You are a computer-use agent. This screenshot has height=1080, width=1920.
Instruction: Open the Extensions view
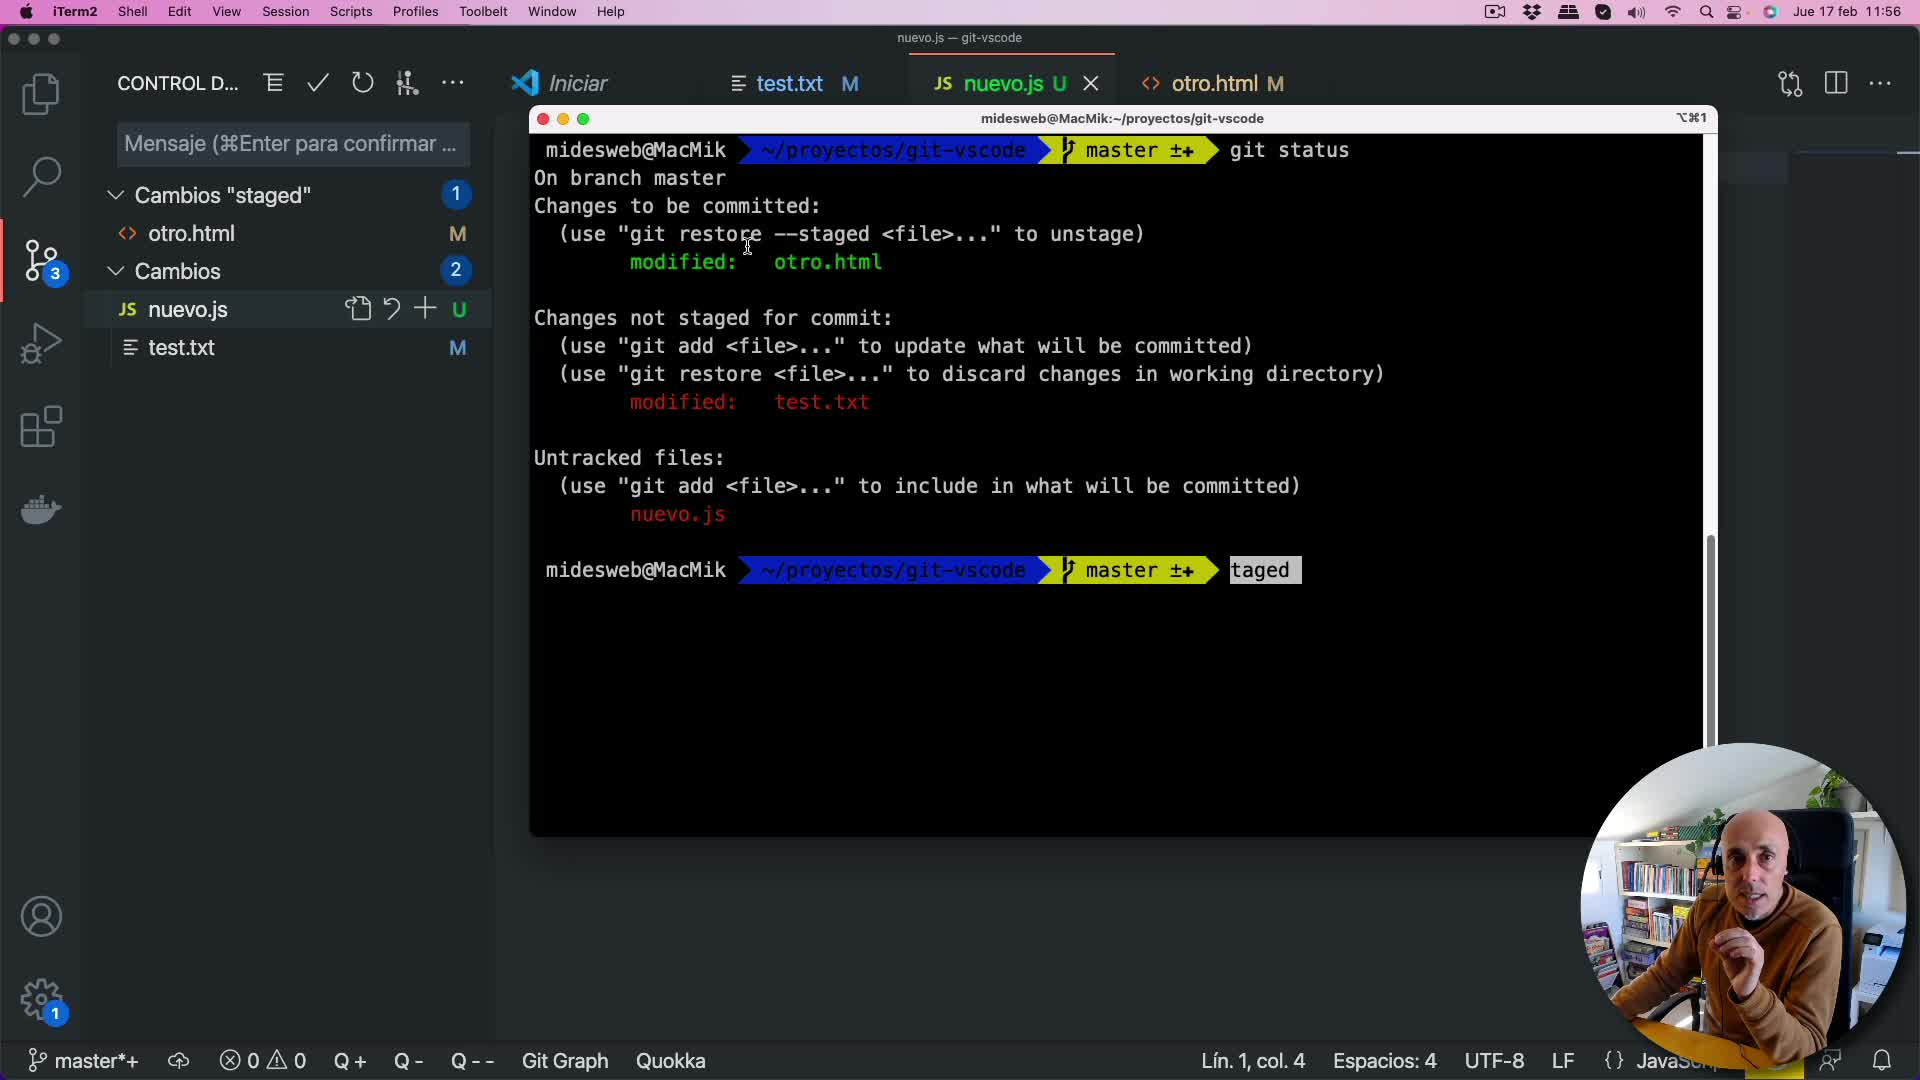pyautogui.click(x=41, y=427)
